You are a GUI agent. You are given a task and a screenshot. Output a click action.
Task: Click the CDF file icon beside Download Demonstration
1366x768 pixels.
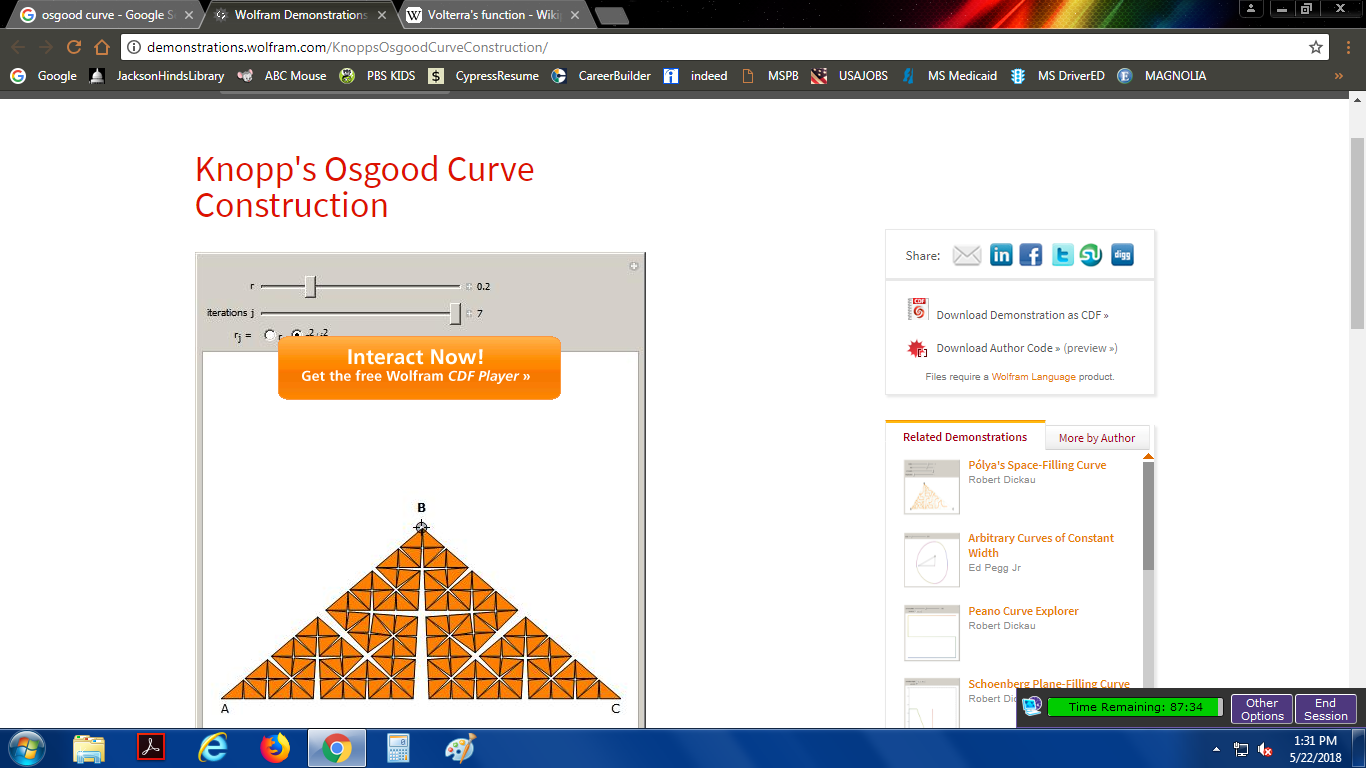point(917,309)
